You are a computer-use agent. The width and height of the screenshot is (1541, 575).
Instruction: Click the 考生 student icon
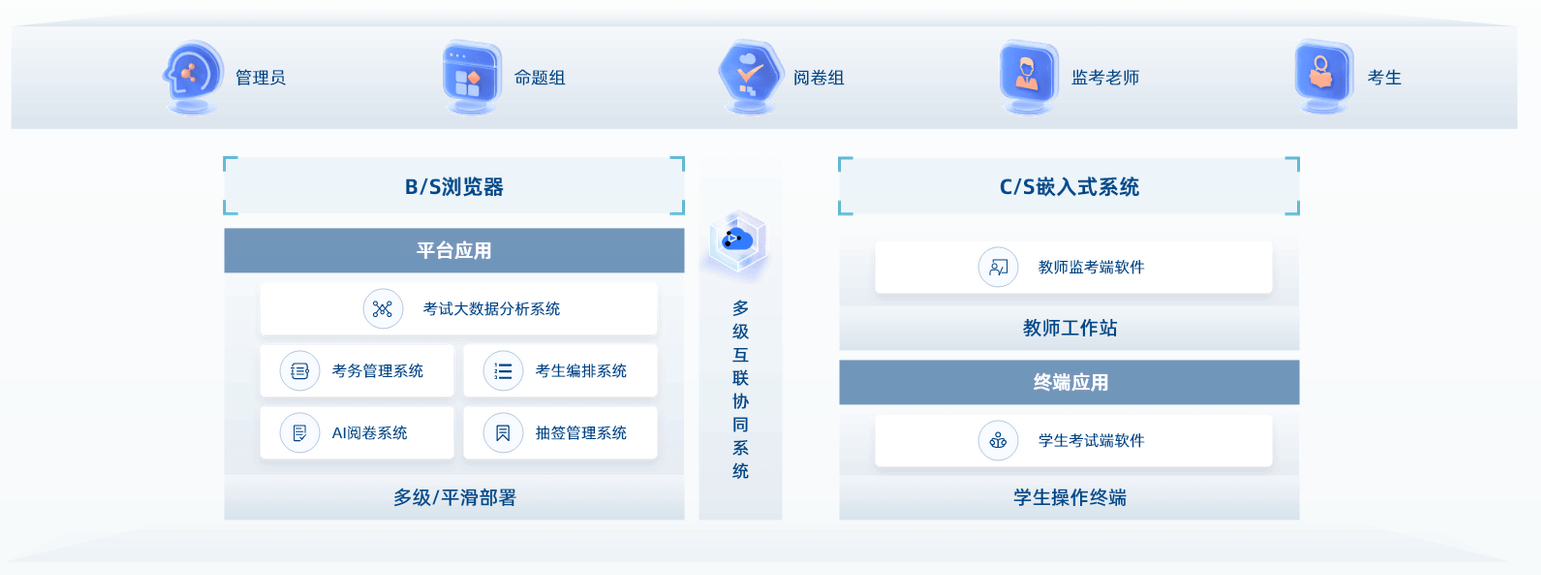pyautogui.click(x=1322, y=75)
